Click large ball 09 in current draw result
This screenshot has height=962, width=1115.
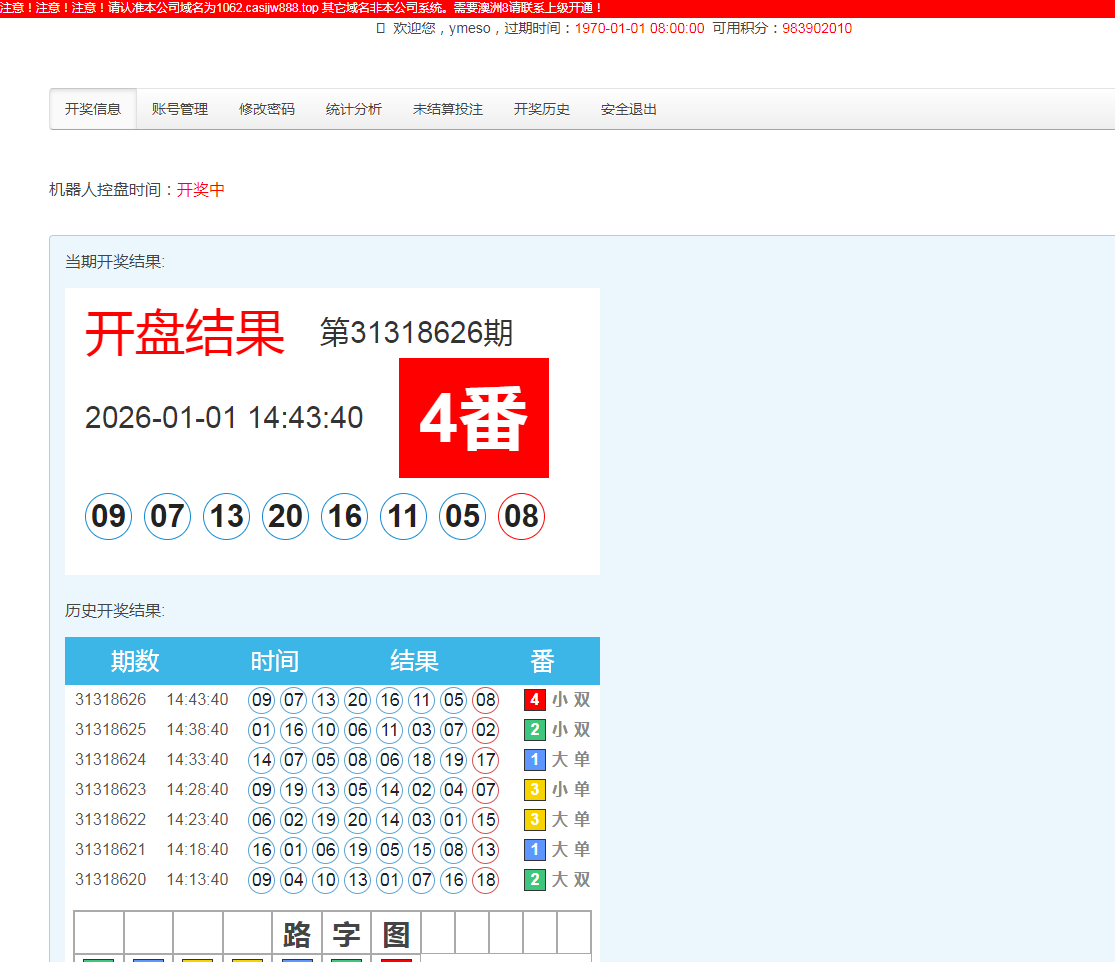108,516
